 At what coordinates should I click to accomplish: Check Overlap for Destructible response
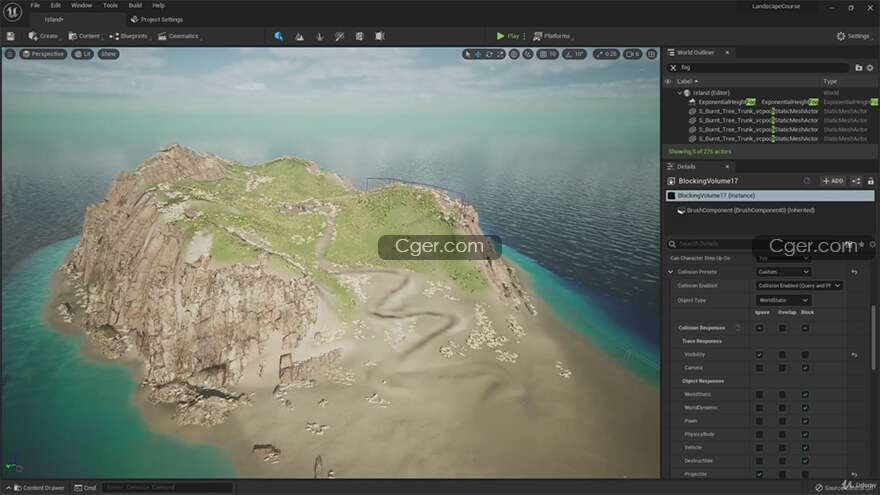tap(782, 461)
